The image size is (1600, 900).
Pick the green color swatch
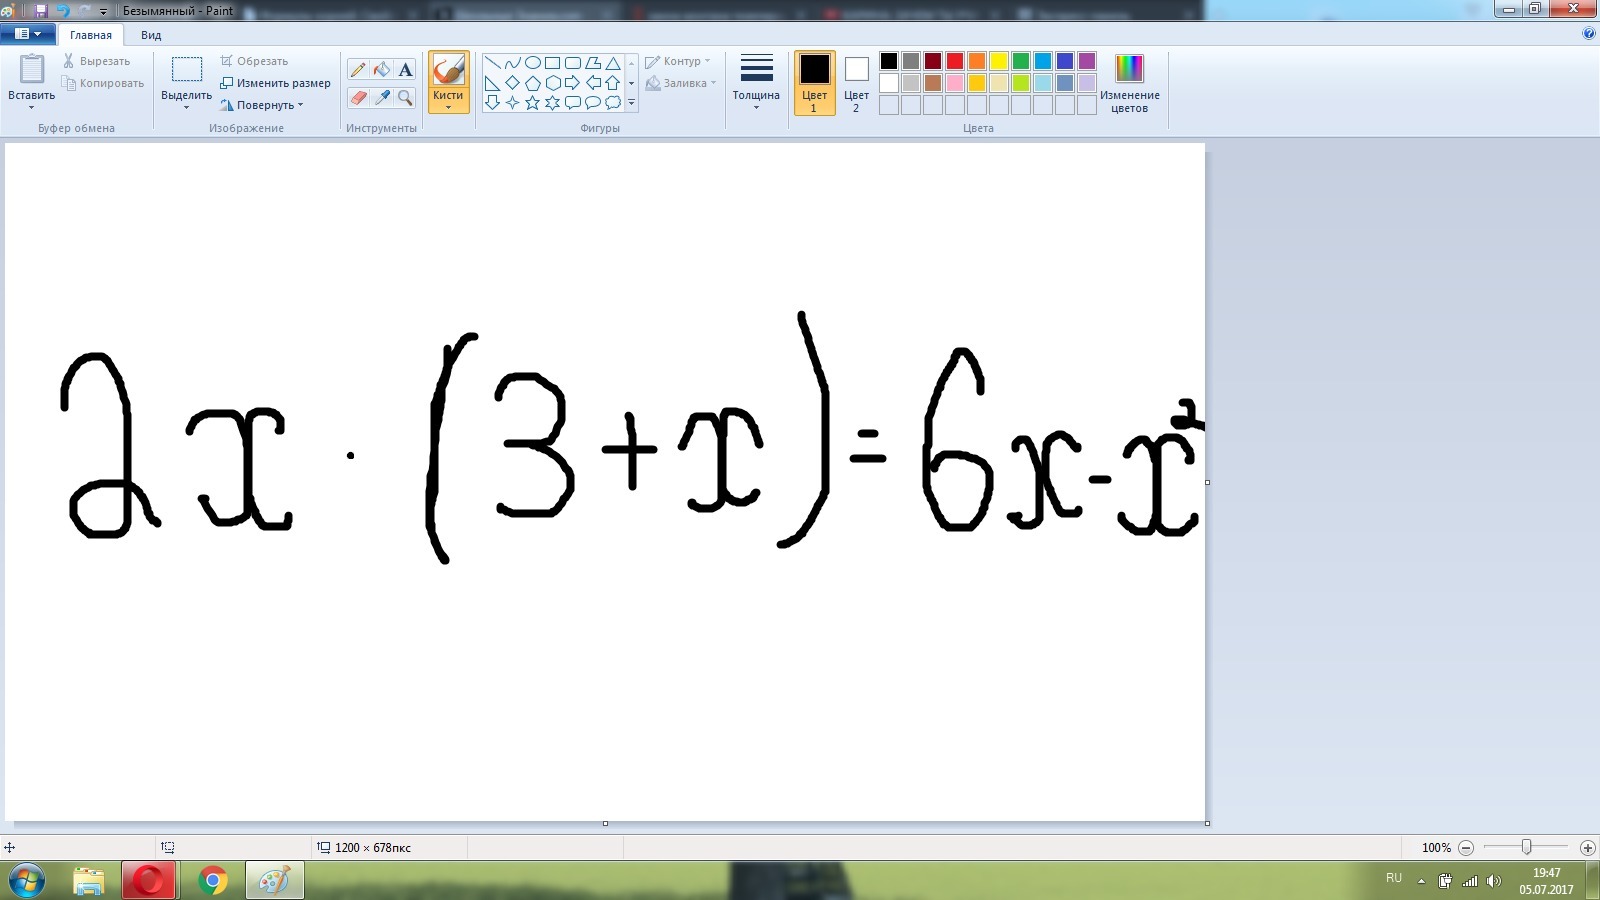point(1021,61)
